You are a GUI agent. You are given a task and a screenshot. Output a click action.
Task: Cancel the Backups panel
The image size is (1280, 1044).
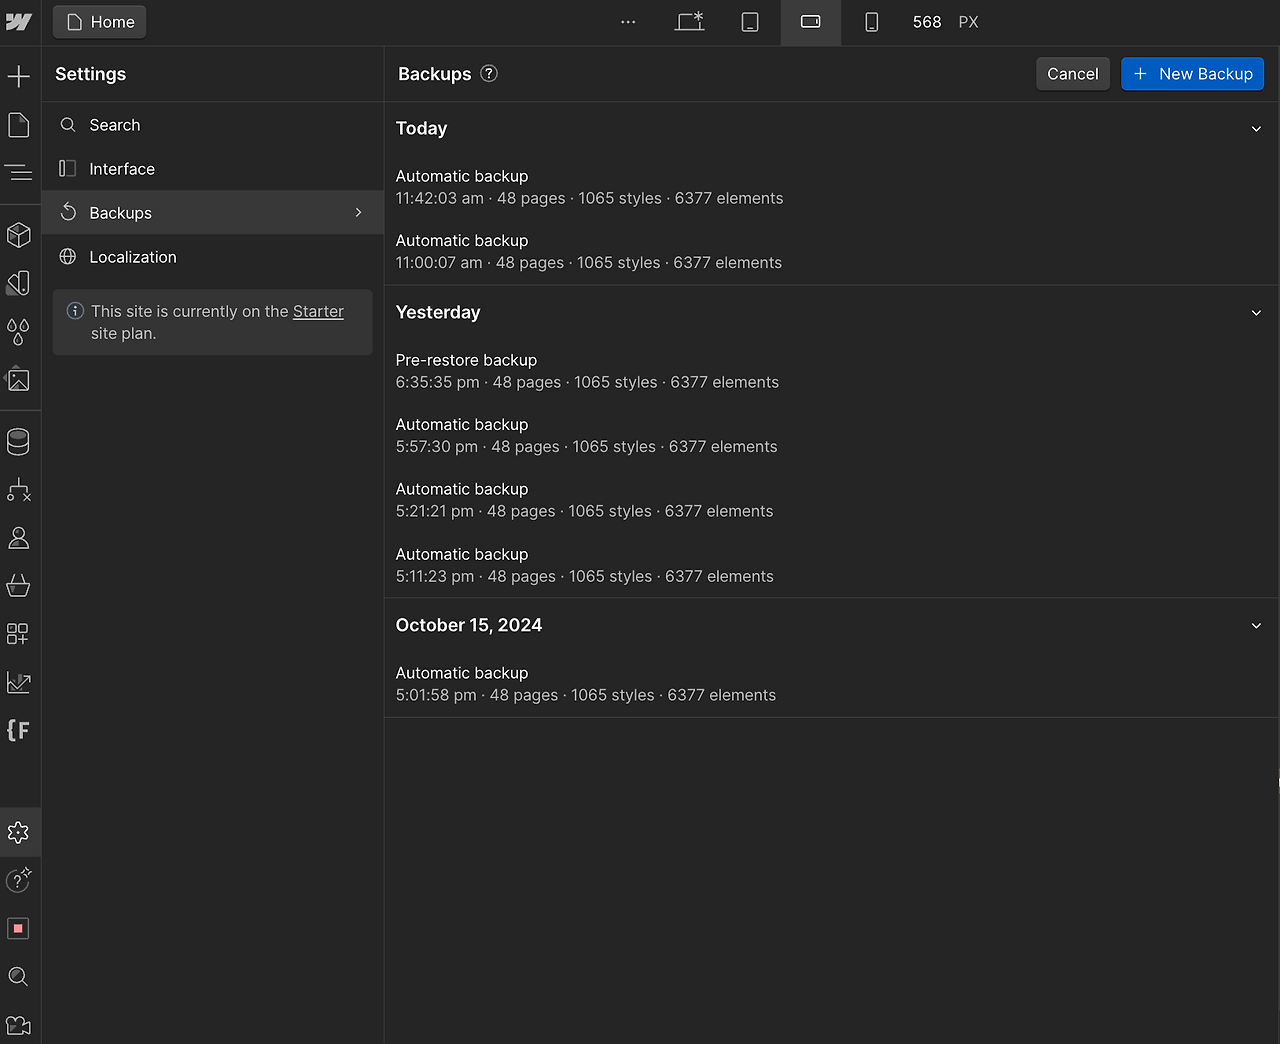(1073, 74)
